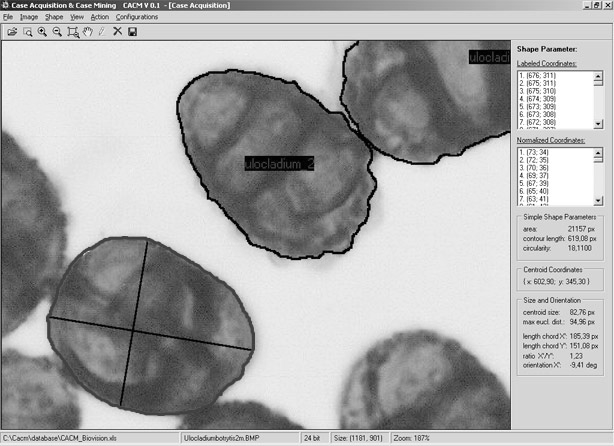The image size is (614, 446).
Task: Click the Zoom Out magnifier icon
Action: pyautogui.click(x=57, y=32)
